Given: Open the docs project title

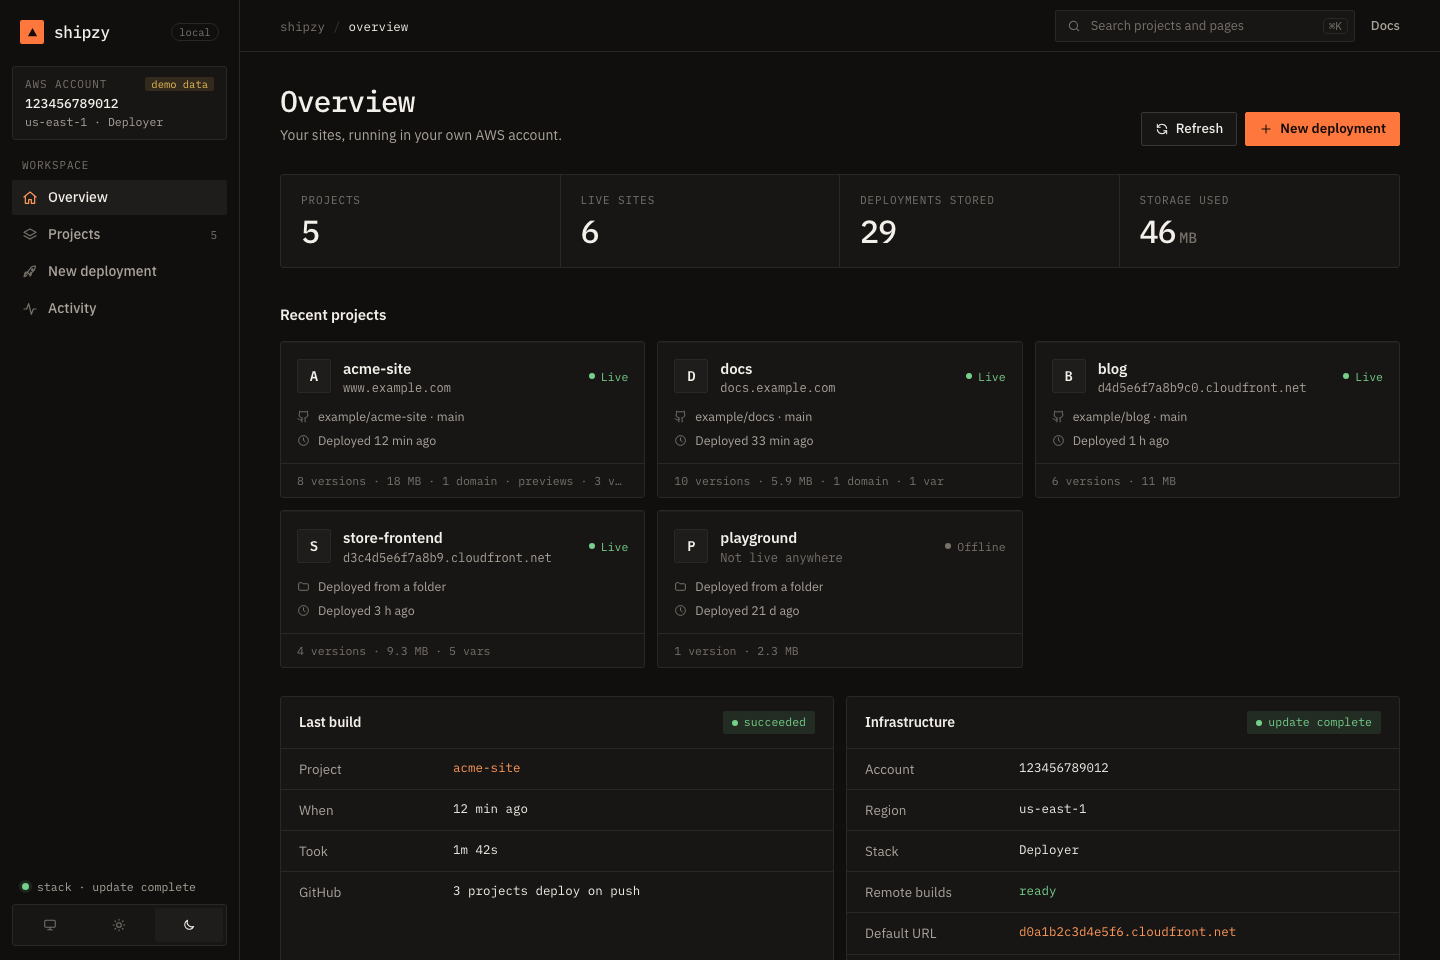Looking at the screenshot, I should click(736, 369).
